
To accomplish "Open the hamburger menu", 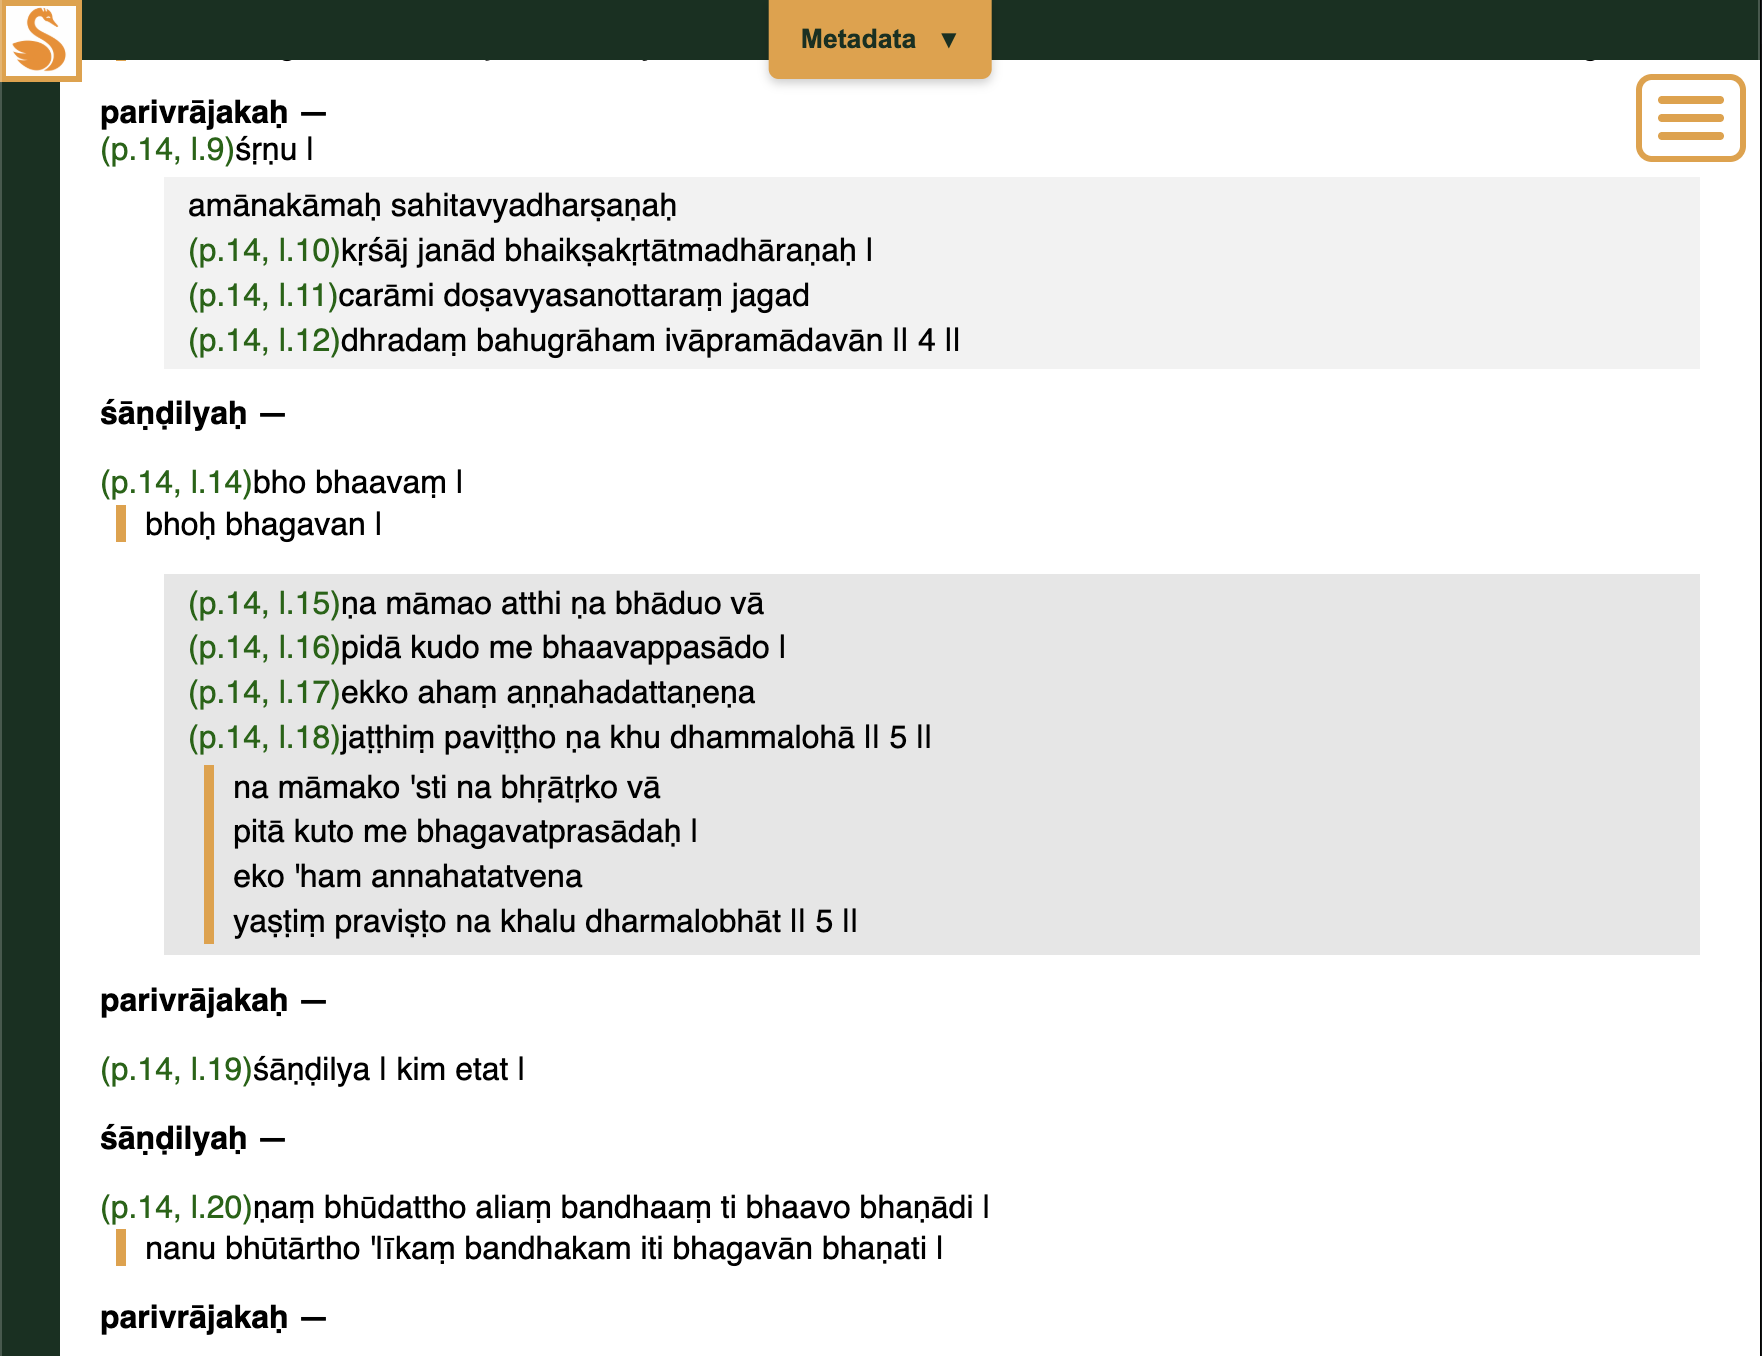I will (1690, 118).
